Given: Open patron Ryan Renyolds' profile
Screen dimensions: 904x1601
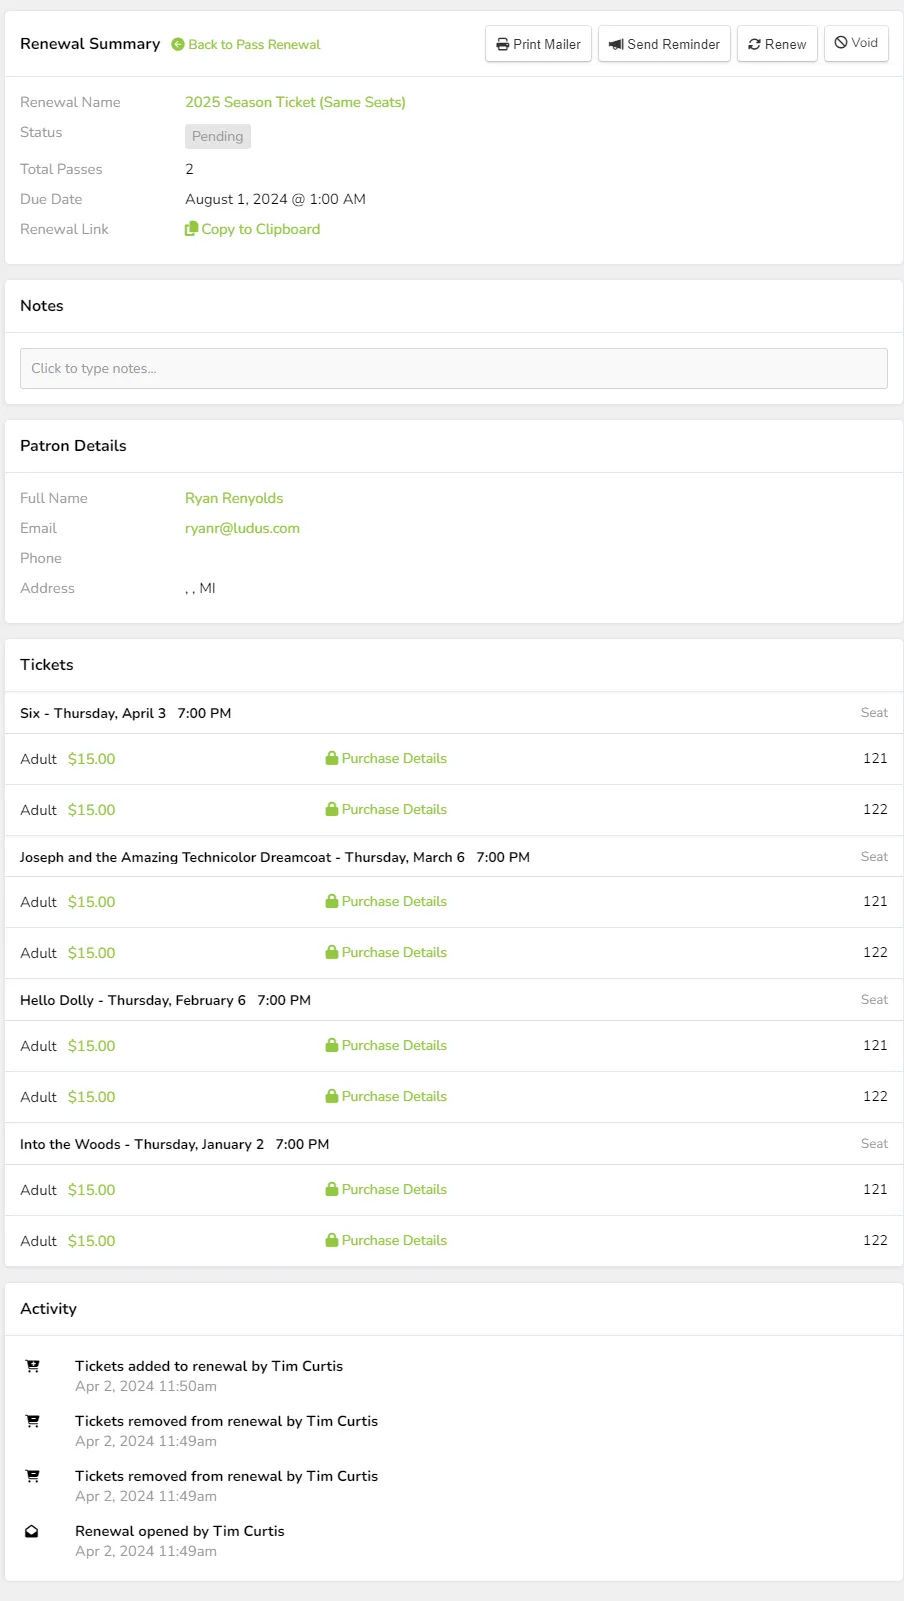Looking at the screenshot, I should point(234,498).
